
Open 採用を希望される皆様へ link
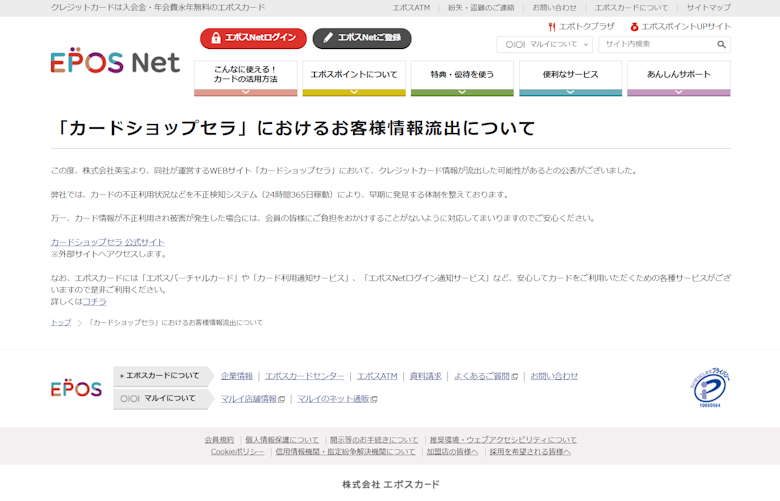point(530,452)
